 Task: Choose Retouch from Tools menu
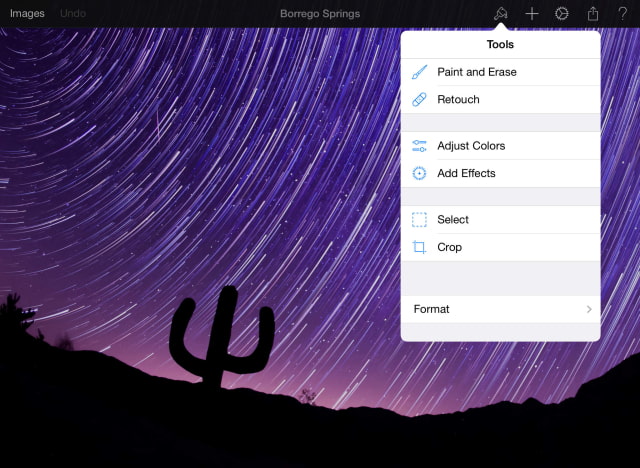tap(500, 100)
